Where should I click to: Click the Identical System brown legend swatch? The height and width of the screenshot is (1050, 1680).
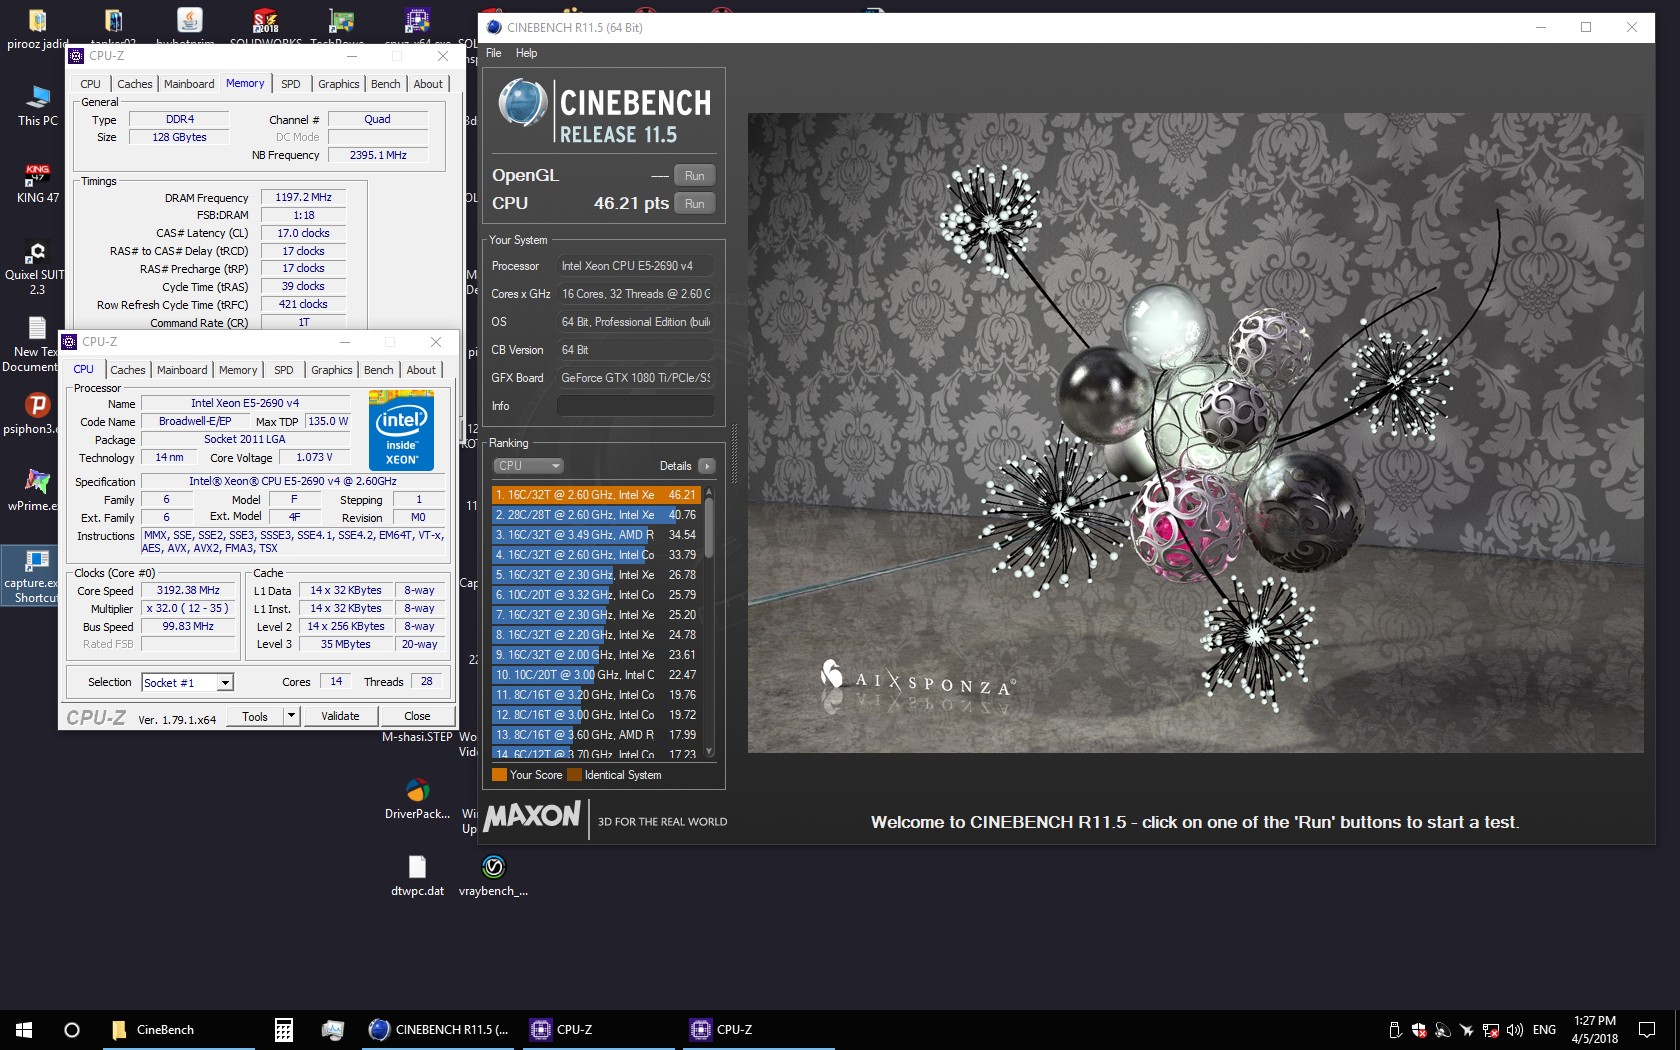(574, 775)
